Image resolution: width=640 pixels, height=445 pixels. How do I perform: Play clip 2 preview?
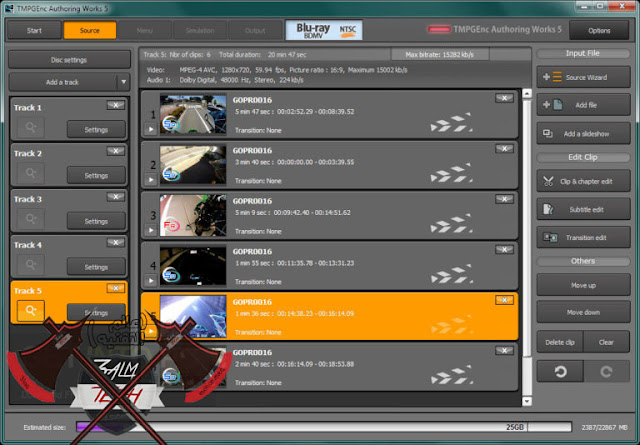pyautogui.click(x=151, y=180)
